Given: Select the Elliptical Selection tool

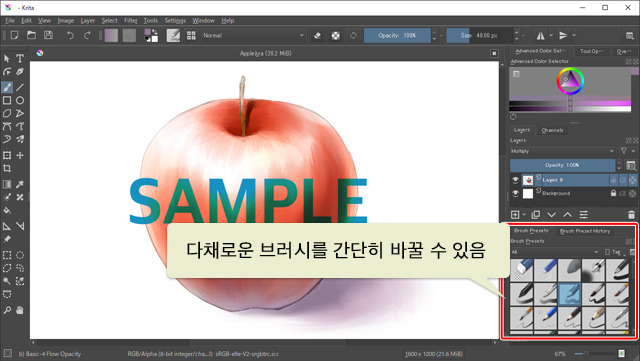Looking at the screenshot, I should pos(20,255).
